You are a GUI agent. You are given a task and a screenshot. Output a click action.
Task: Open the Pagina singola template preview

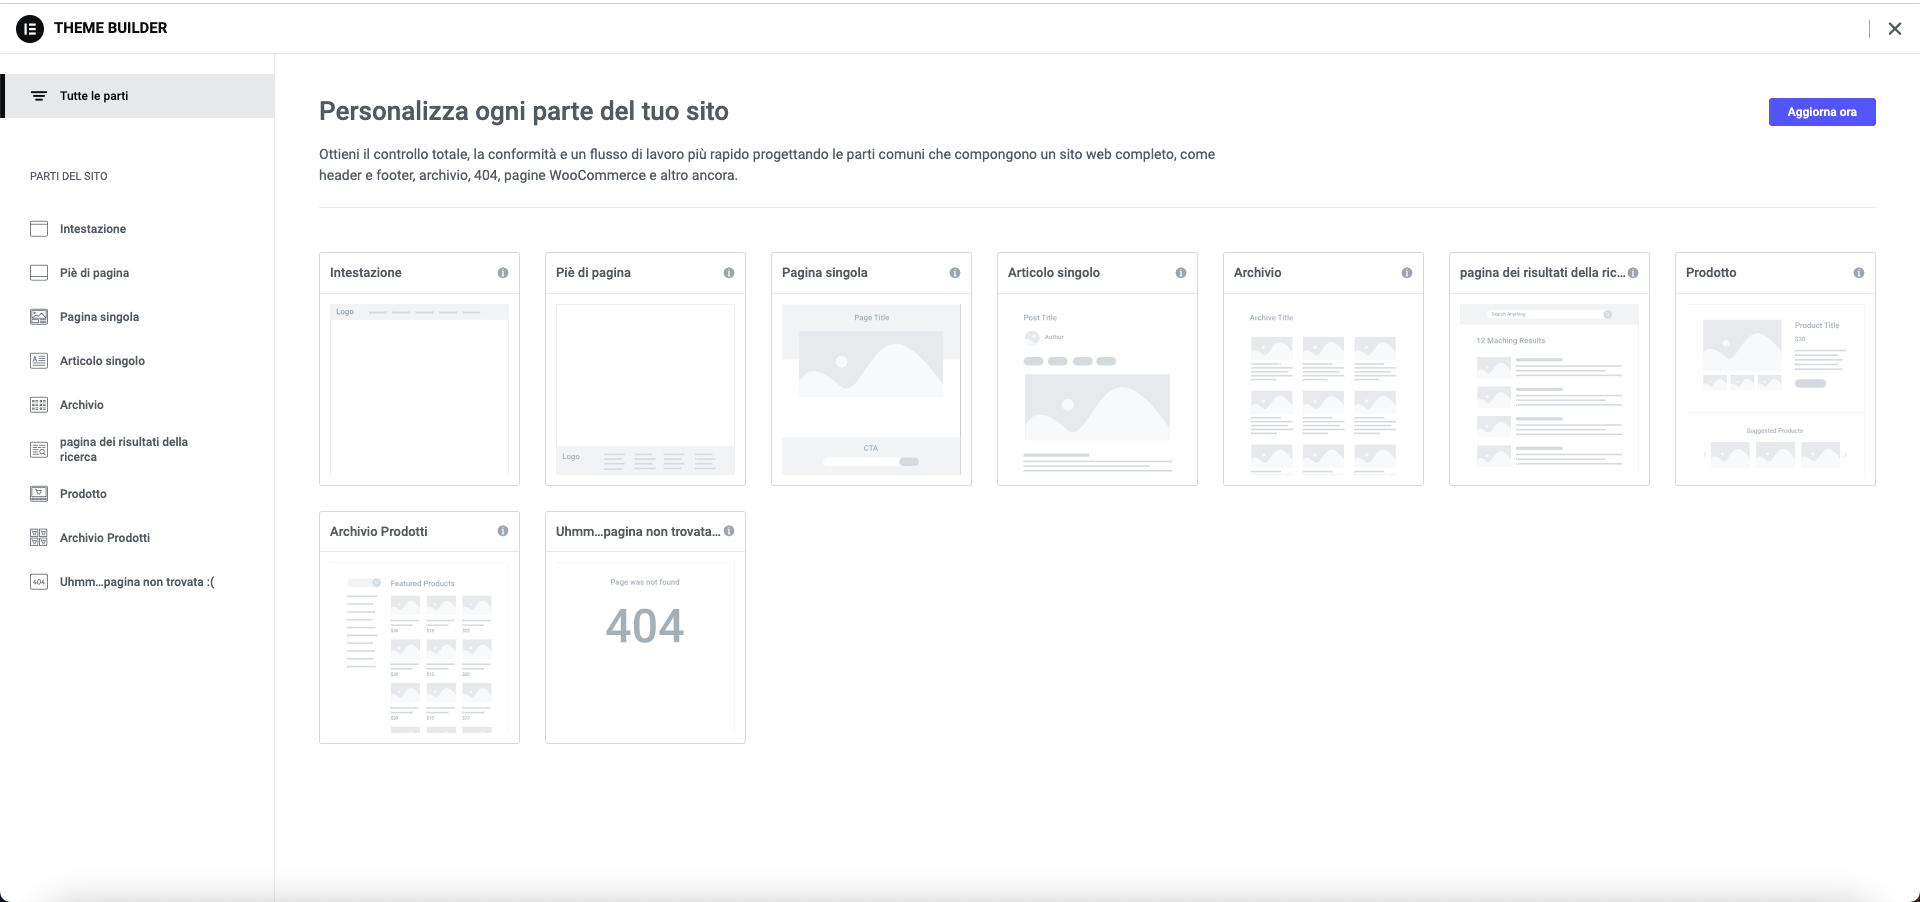click(871, 389)
